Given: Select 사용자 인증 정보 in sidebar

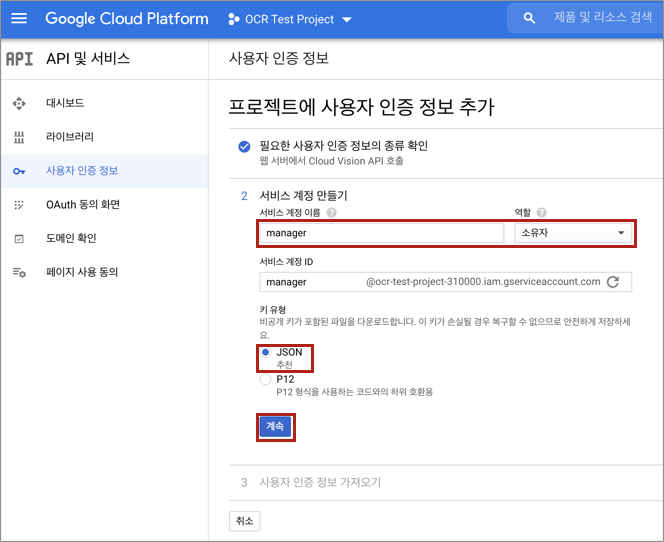Looking at the screenshot, I should [104, 171].
